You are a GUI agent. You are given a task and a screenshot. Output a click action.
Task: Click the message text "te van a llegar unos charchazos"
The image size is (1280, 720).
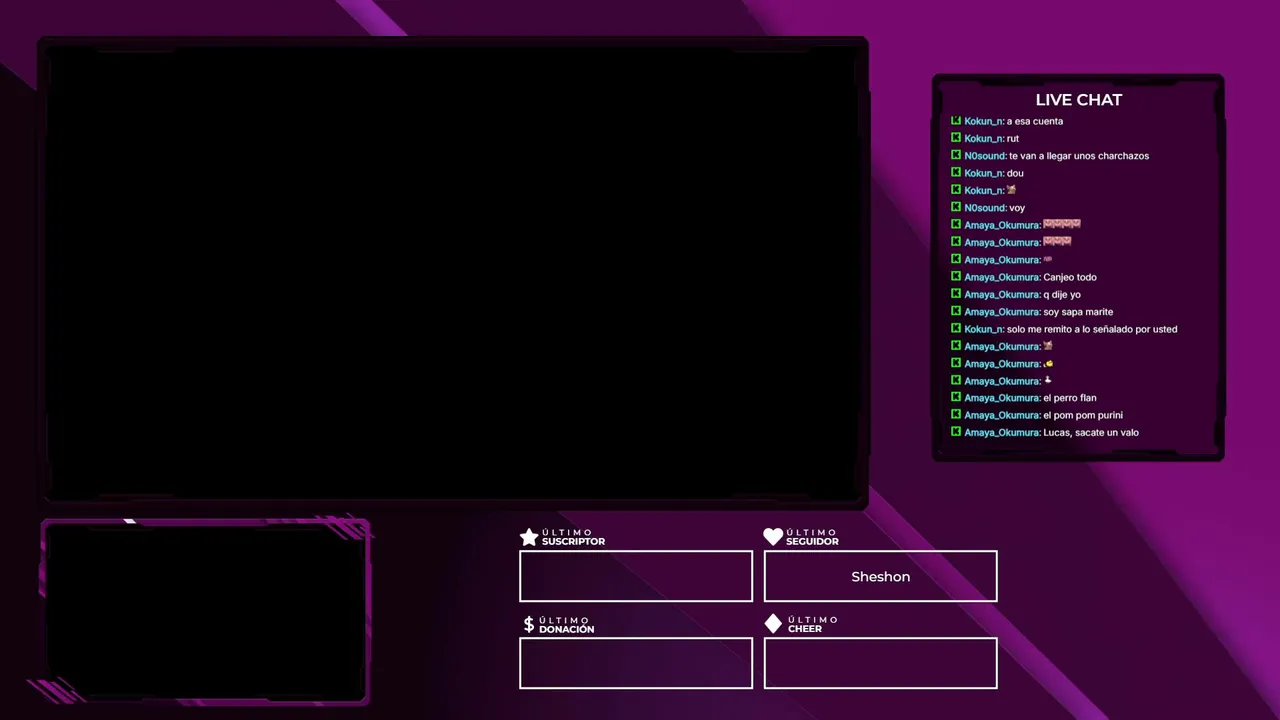(1079, 156)
